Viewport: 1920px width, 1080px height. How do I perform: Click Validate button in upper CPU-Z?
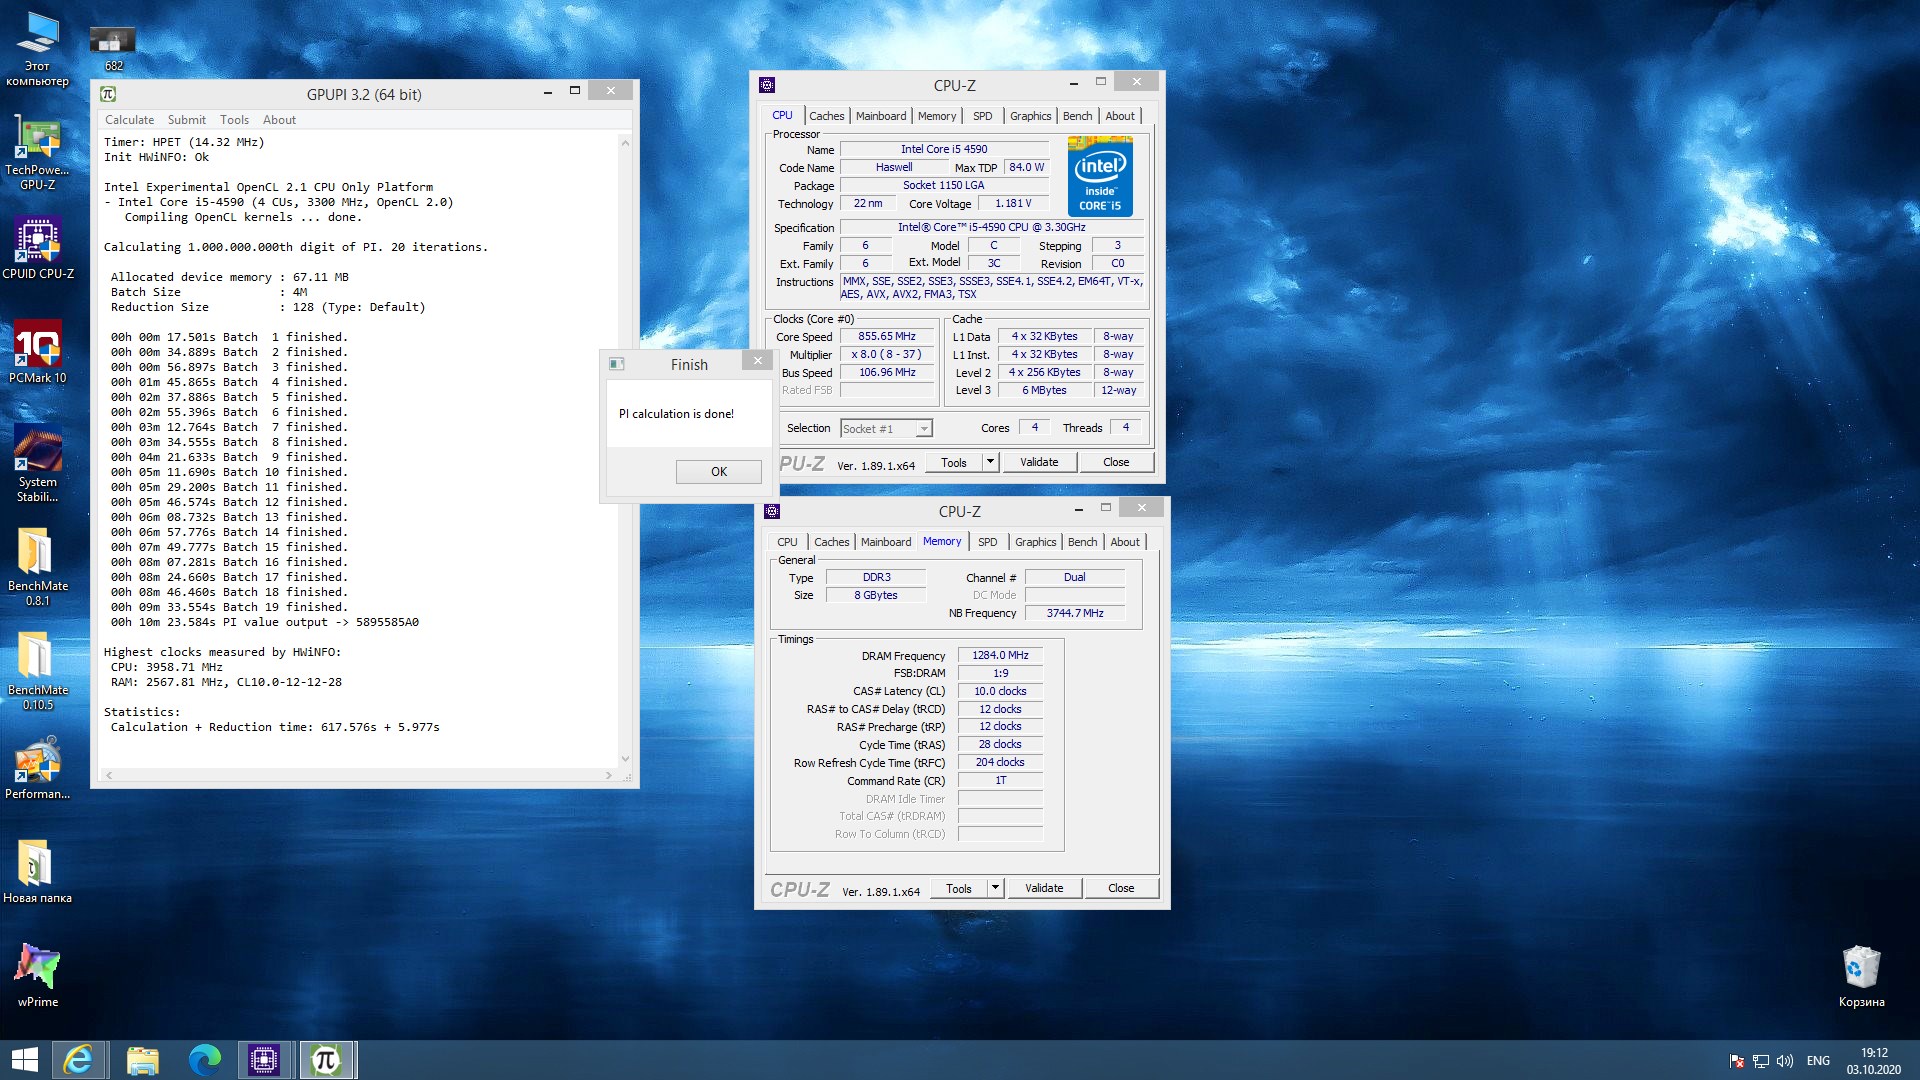[1039, 463]
